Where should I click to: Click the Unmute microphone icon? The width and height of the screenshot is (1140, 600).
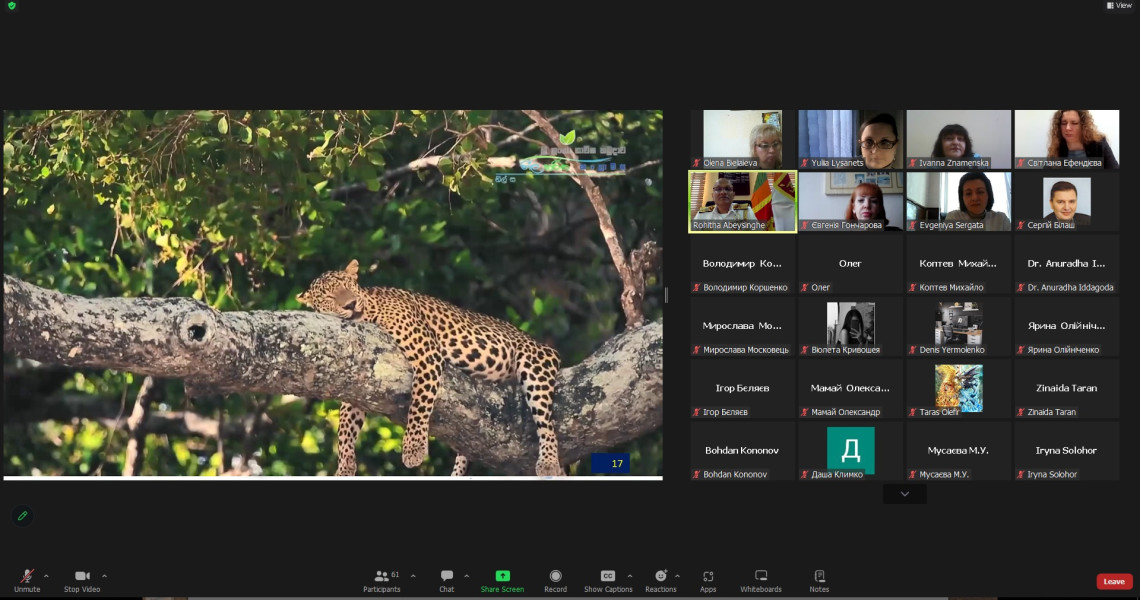click(x=27, y=576)
